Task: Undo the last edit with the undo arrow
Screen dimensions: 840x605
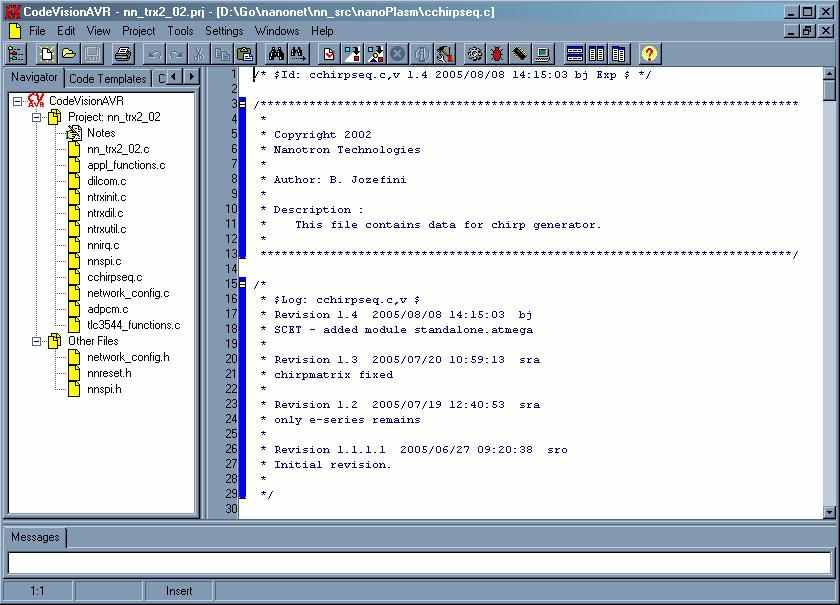Action: 154,54
